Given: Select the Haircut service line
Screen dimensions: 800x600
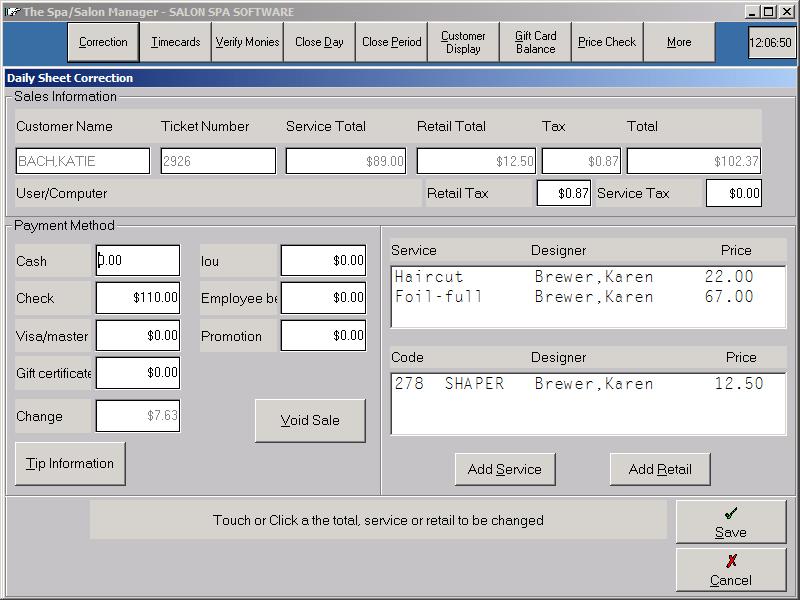Looking at the screenshot, I should click(x=573, y=277).
